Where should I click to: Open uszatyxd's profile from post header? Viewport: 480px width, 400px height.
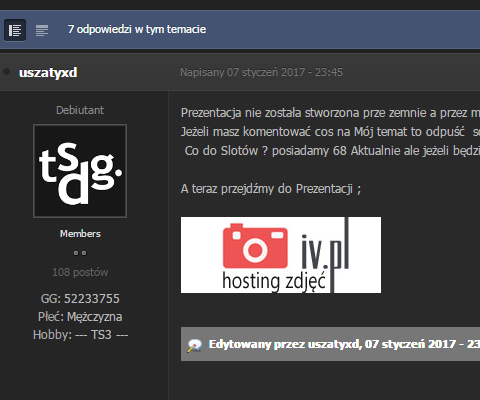48,72
